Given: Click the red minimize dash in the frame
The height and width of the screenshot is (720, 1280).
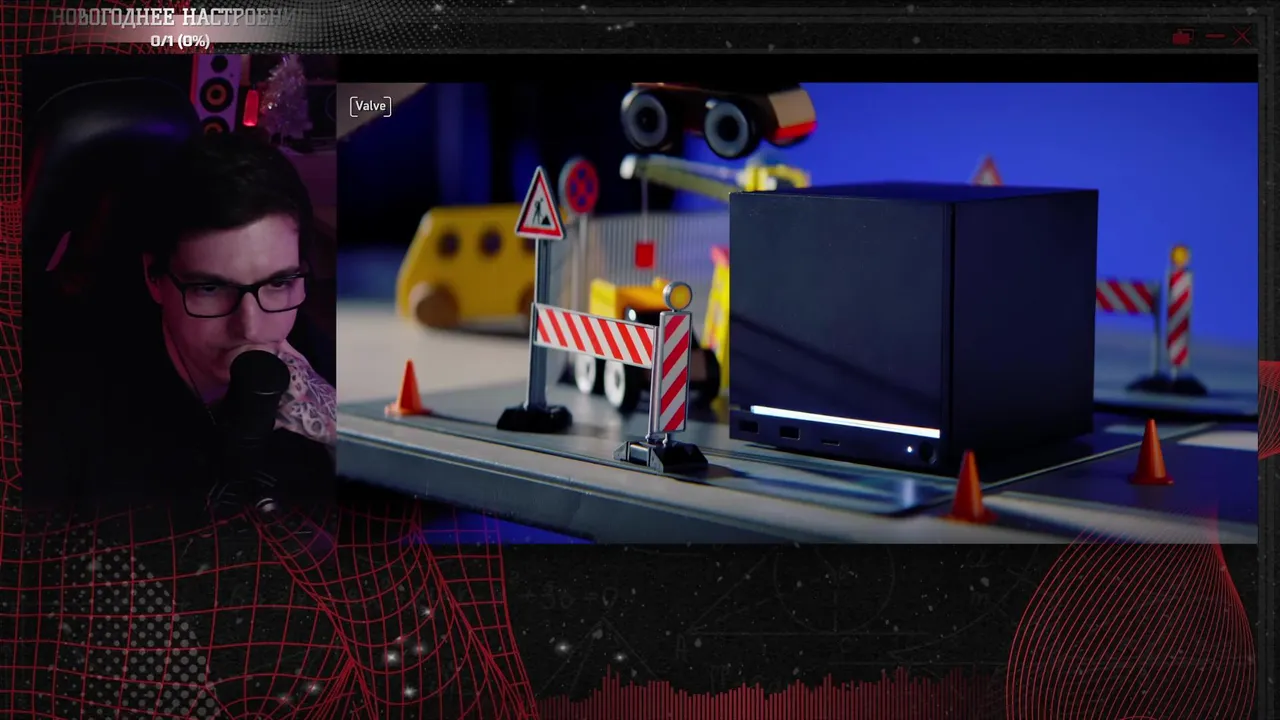Looking at the screenshot, I should (1214, 37).
